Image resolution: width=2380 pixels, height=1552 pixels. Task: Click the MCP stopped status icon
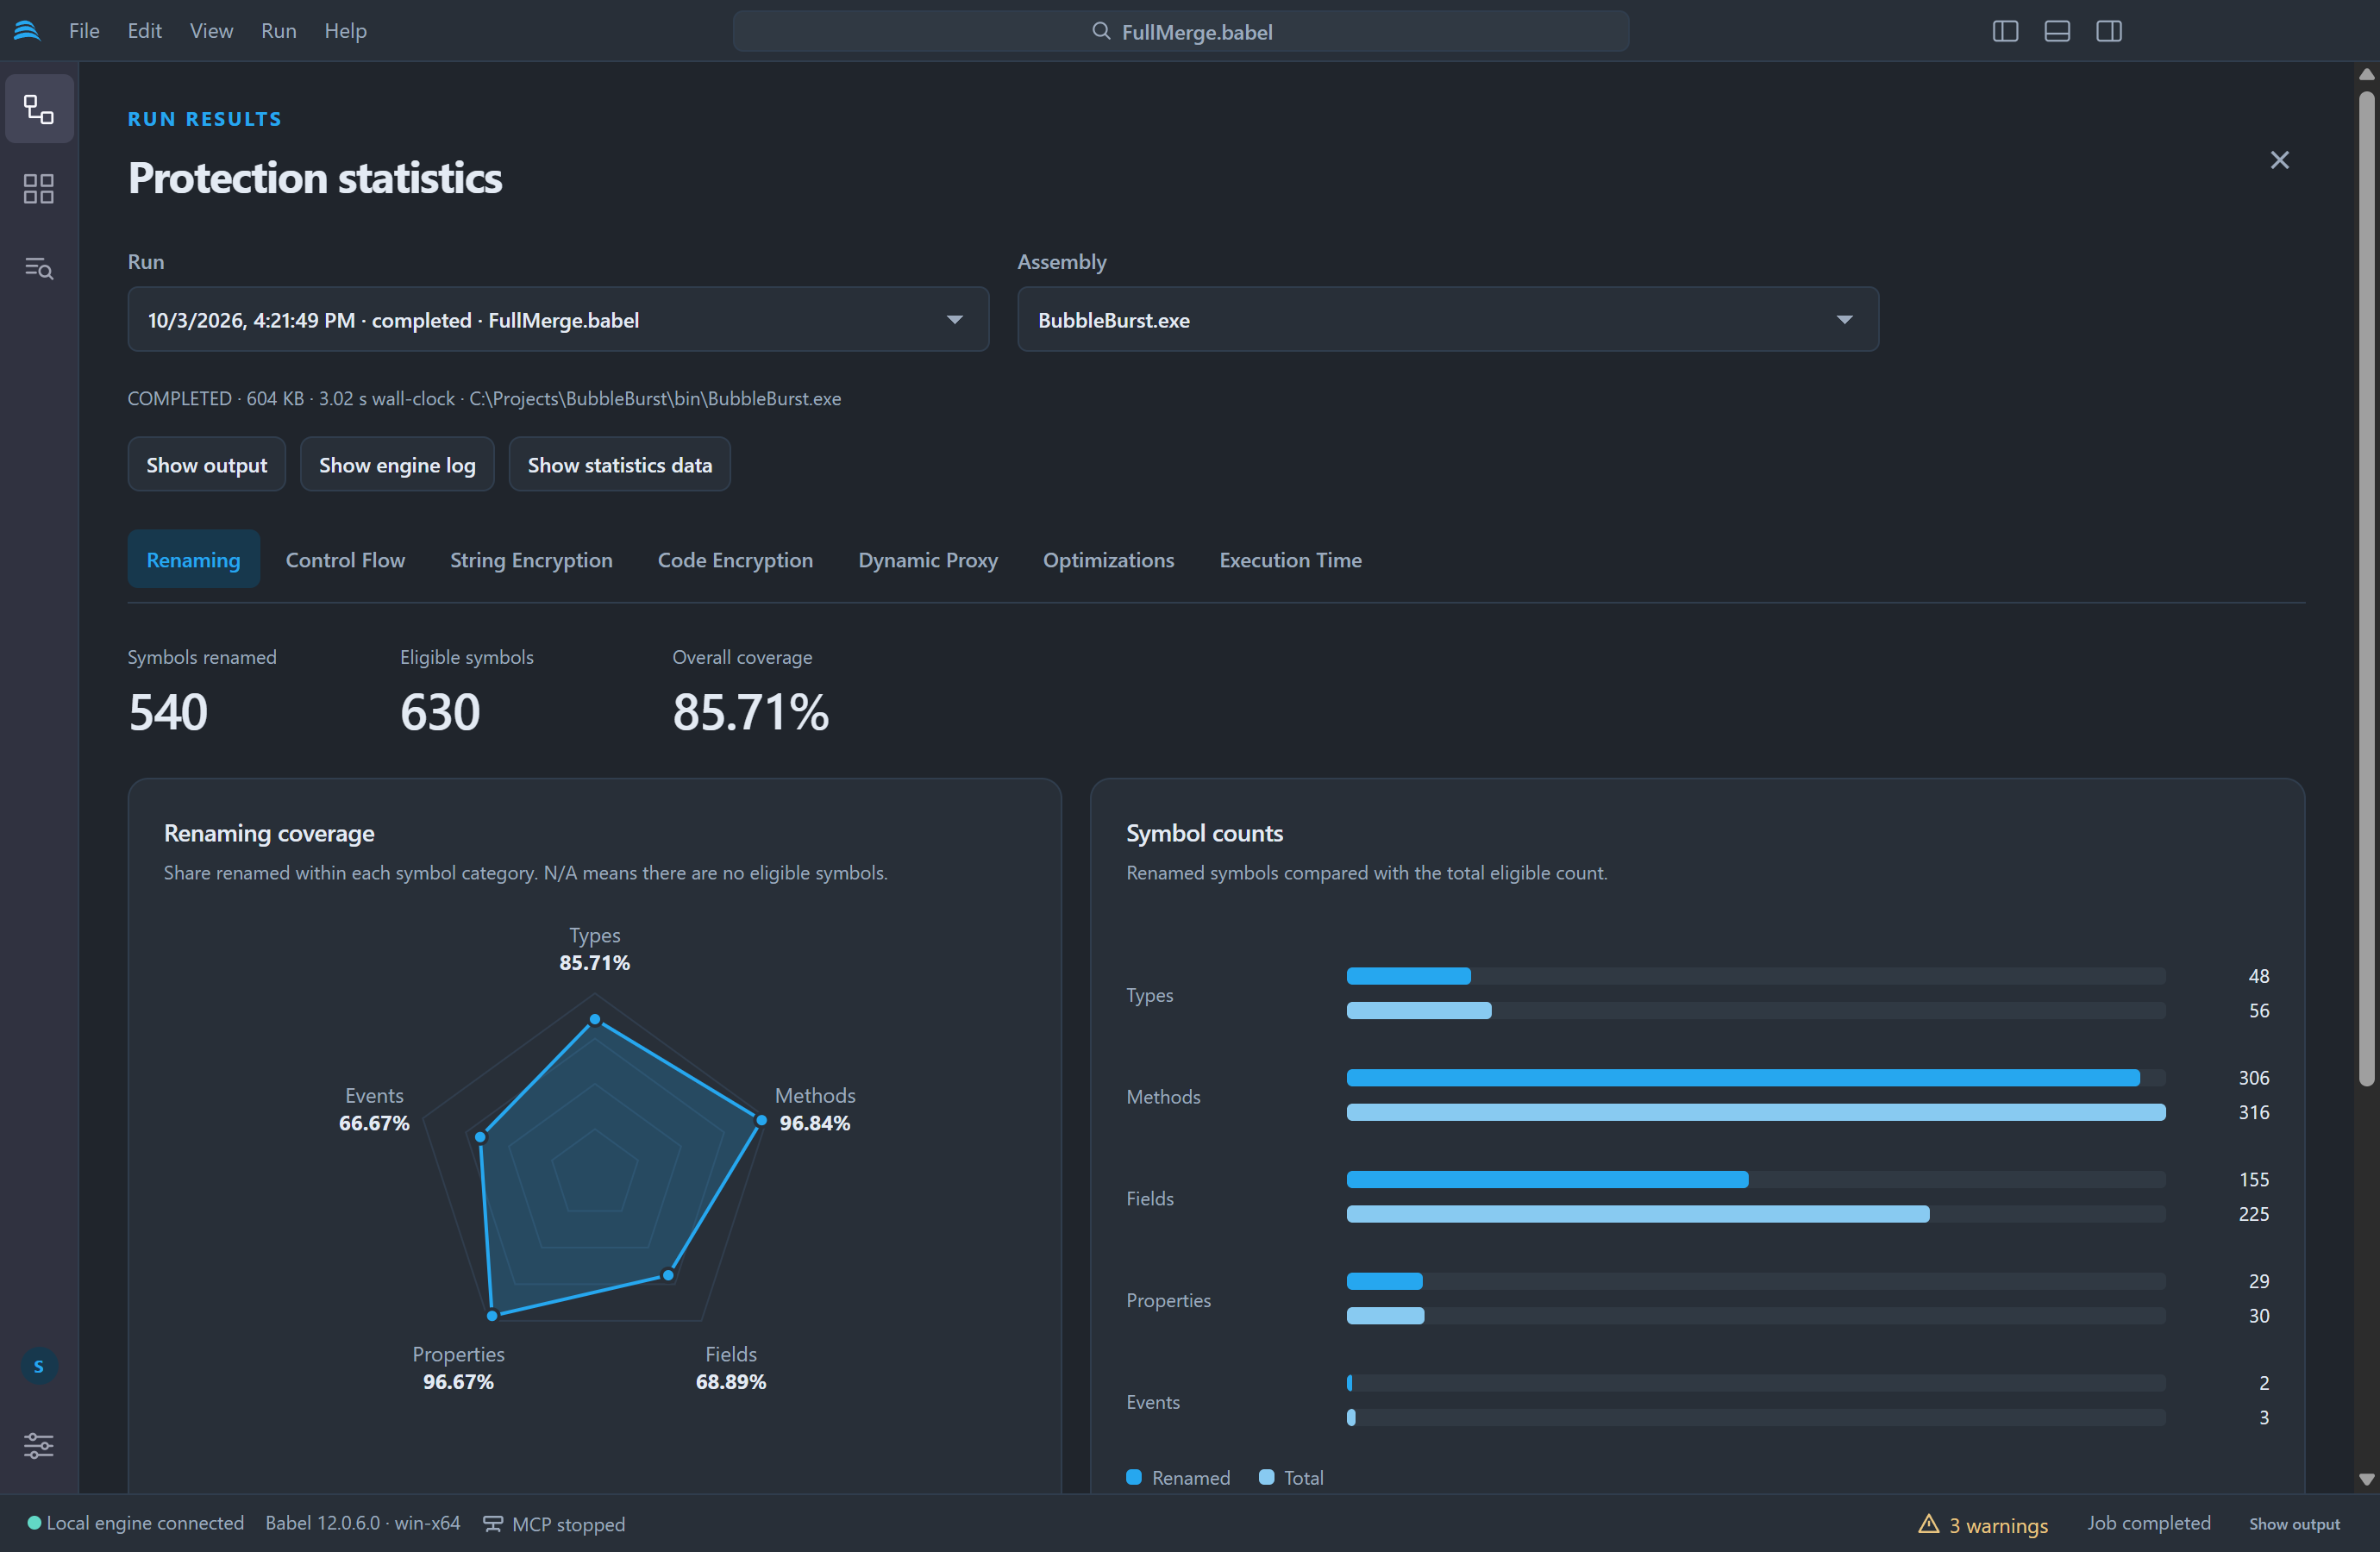coord(493,1524)
